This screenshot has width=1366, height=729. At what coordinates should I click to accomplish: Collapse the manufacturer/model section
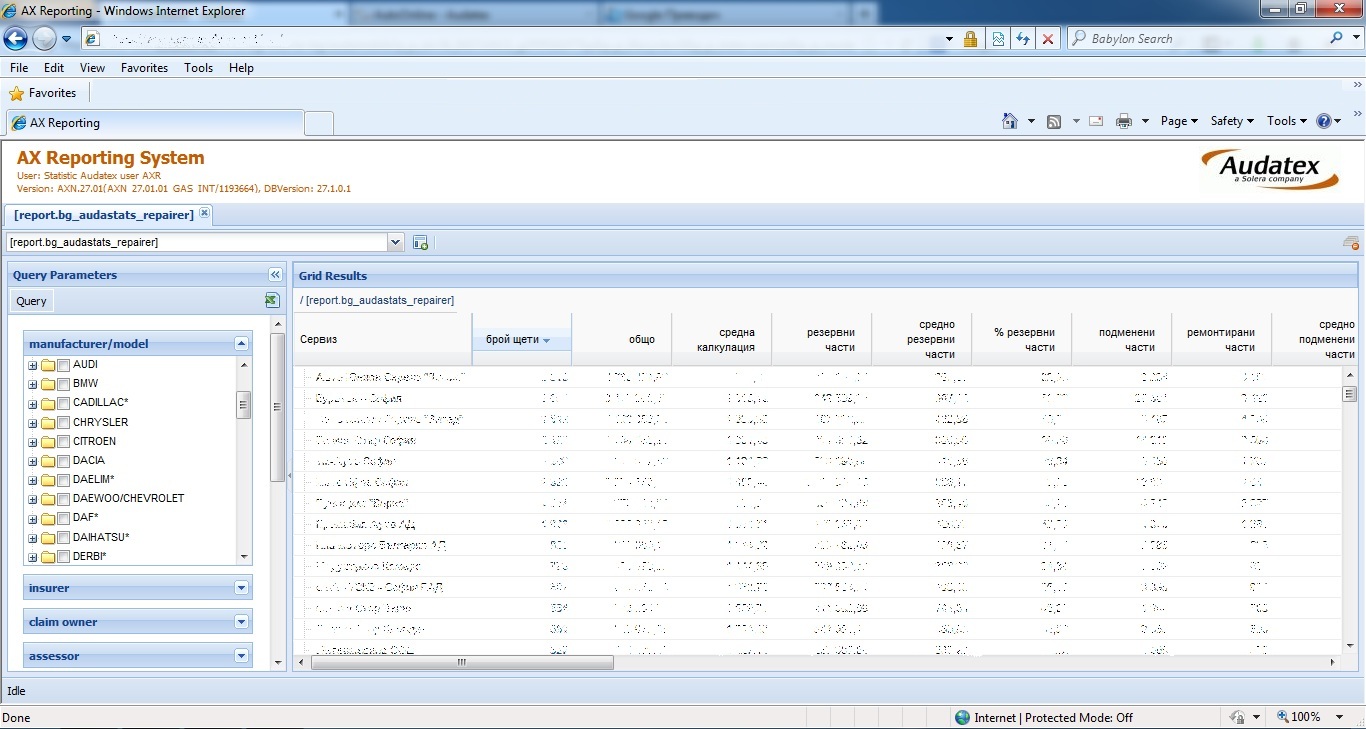coord(241,343)
